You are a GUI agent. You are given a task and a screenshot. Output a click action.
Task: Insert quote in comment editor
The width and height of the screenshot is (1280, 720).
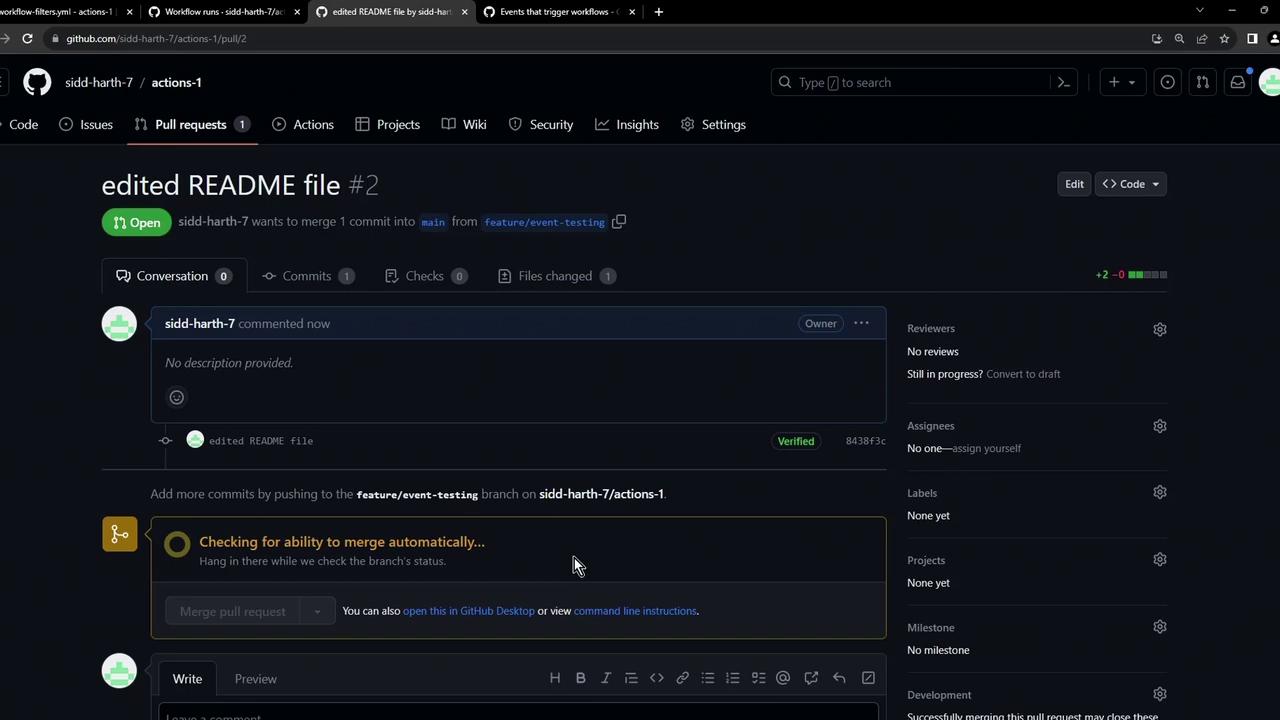click(631, 678)
